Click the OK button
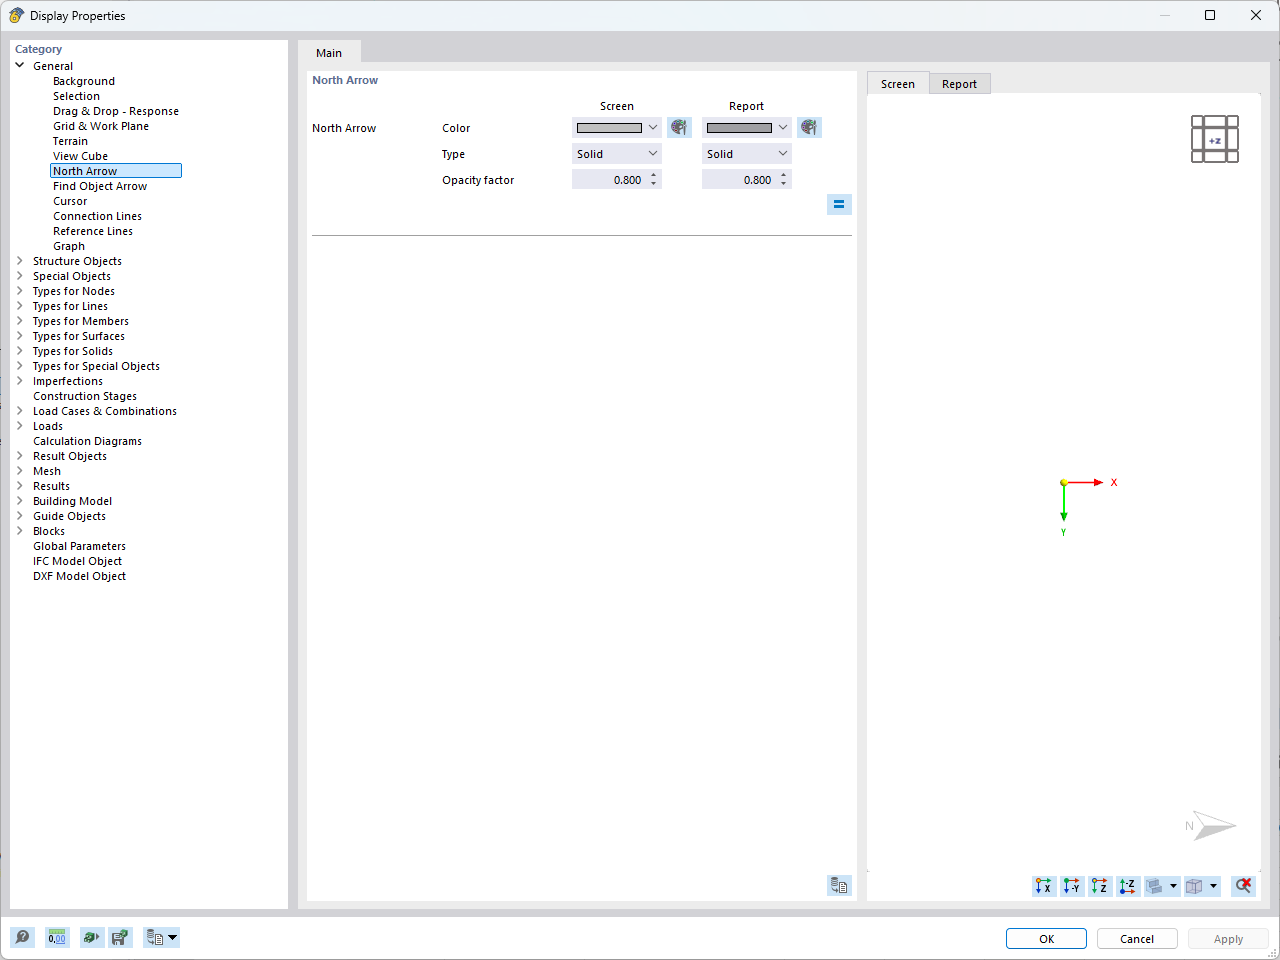Image resolution: width=1280 pixels, height=960 pixels. point(1046,938)
